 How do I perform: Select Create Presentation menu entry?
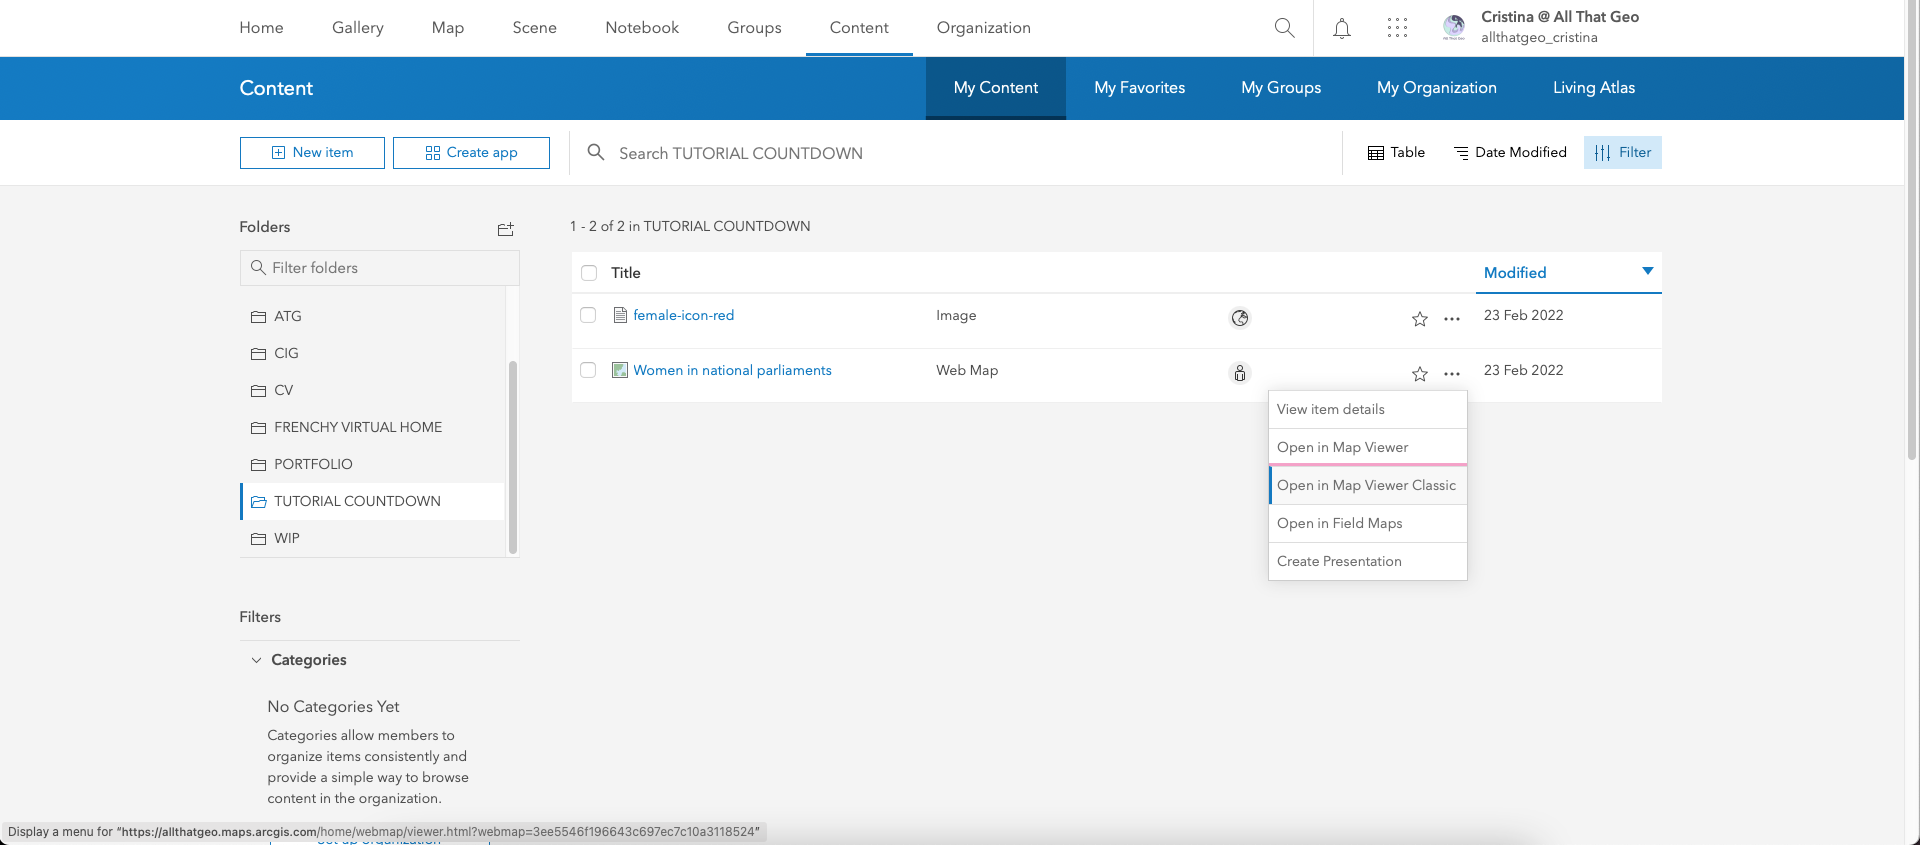pos(1367,561)
